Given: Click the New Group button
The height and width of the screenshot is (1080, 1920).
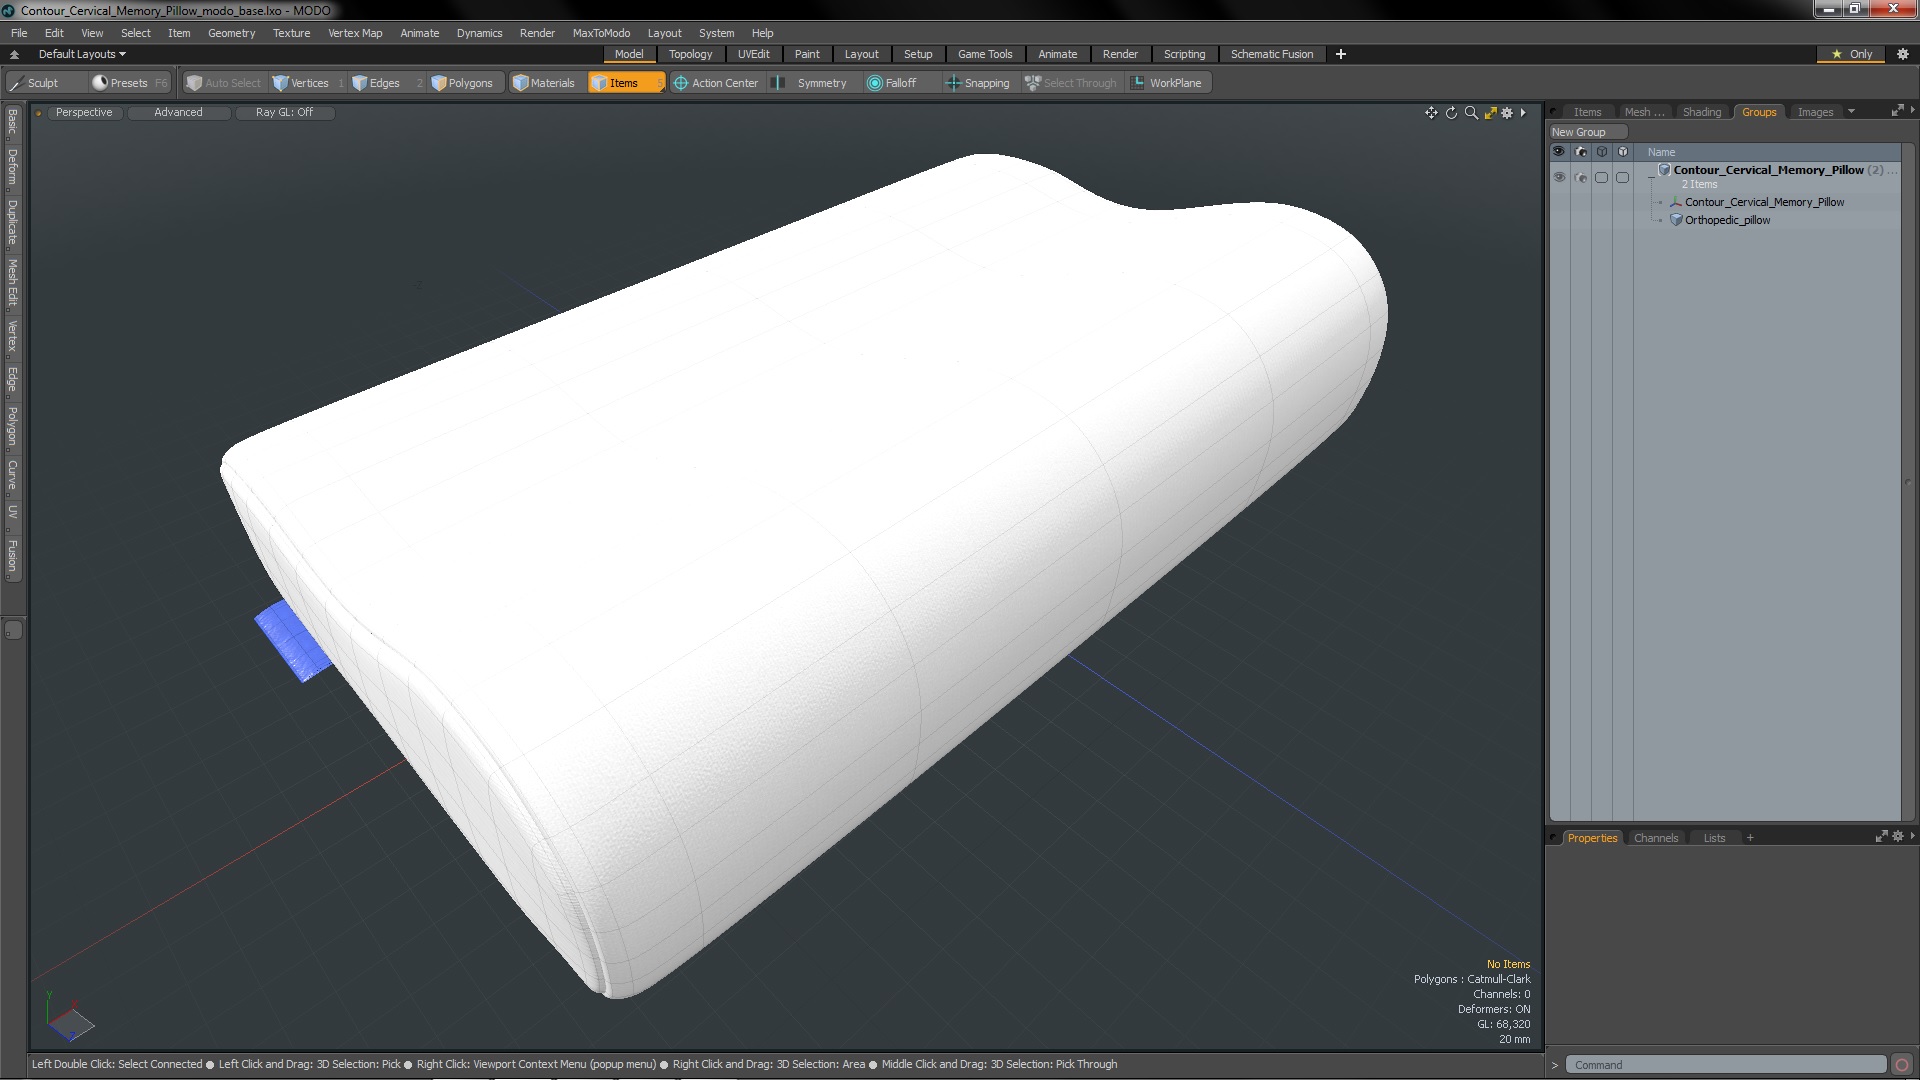Looking at the screenshot, I should tap(1587, 132).
